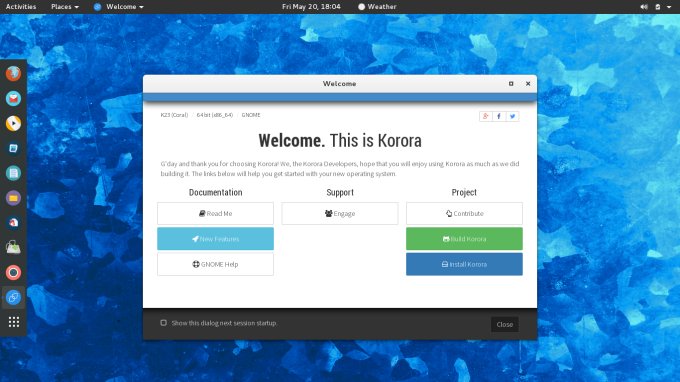Open the Places menu
The image size is (680, 382).
click(65, 7)
